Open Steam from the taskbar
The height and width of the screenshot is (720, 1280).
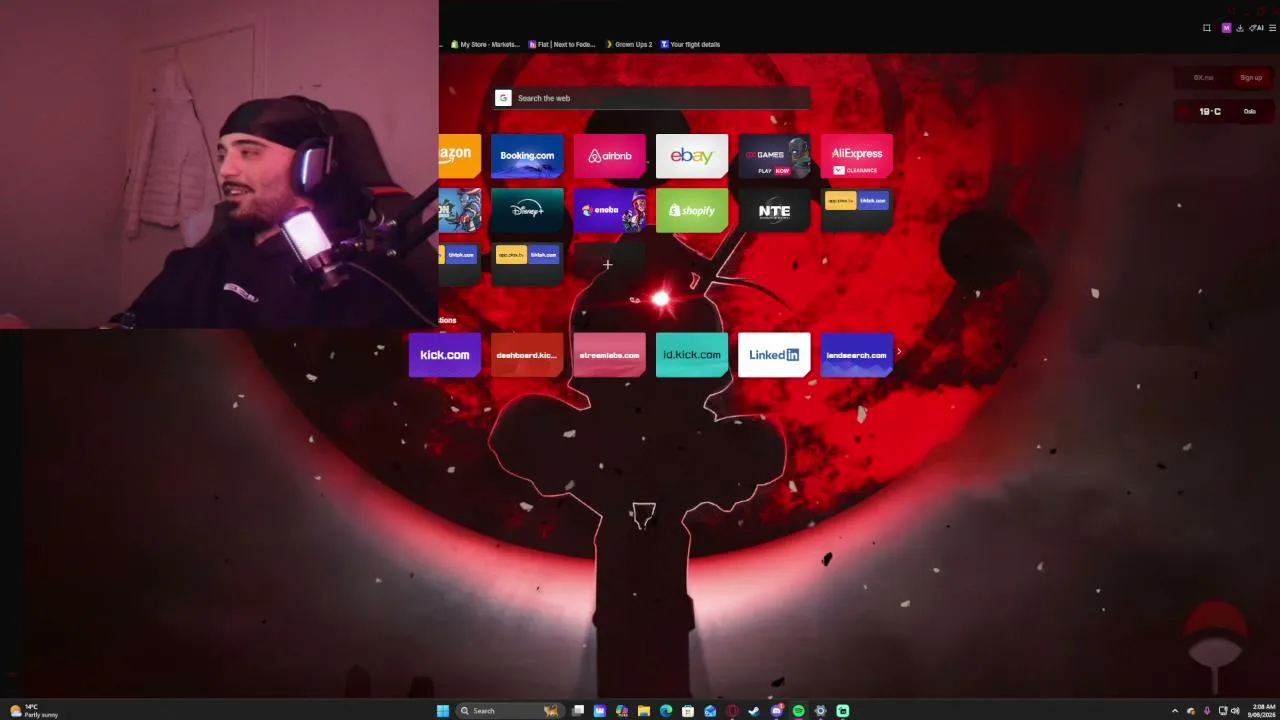(x=754, y=711)
